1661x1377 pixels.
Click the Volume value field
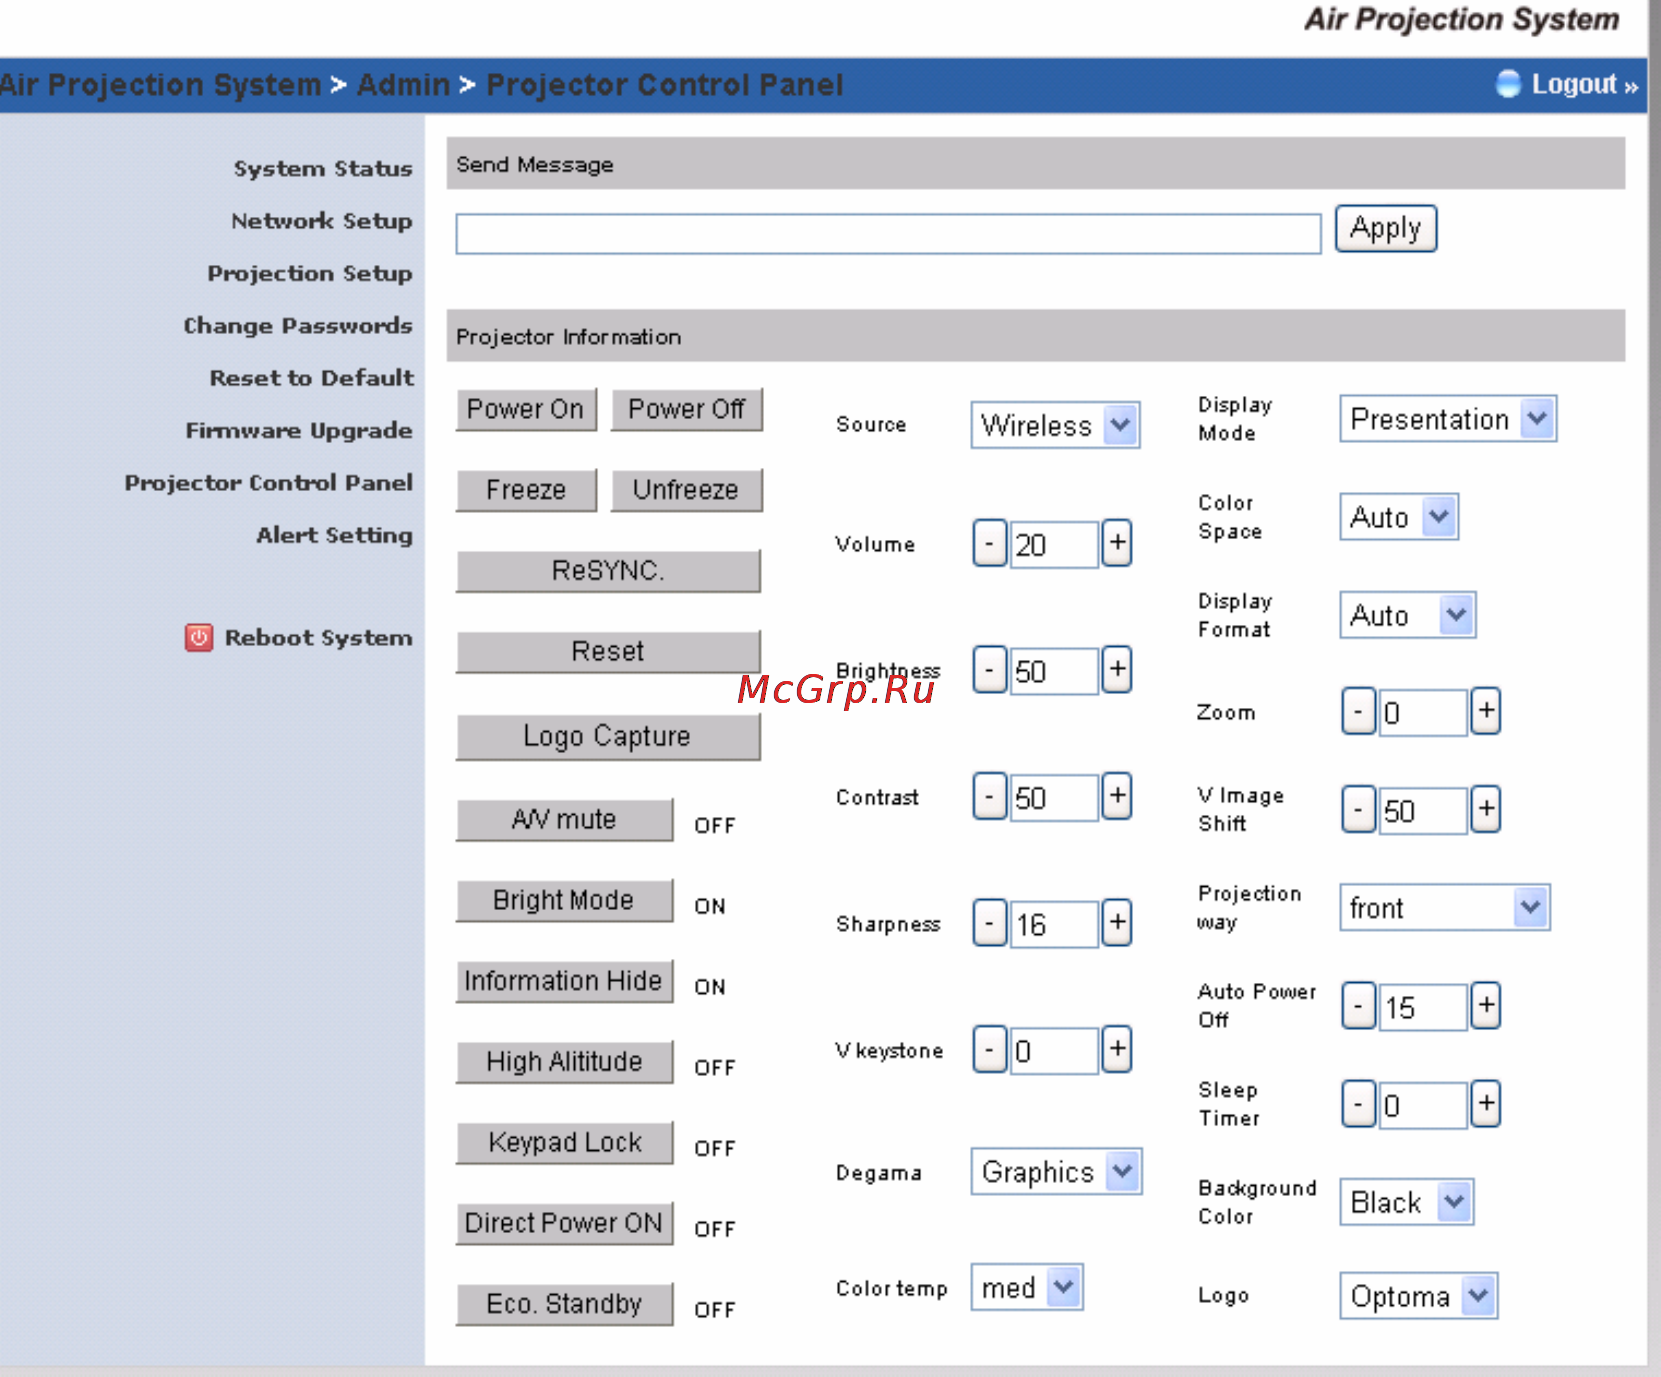(x=1054, y=544)
